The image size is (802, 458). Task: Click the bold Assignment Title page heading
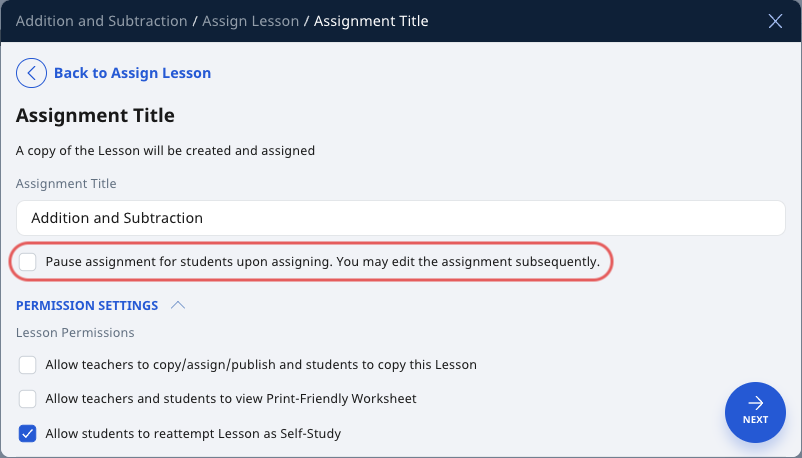pyautogui.click(x=95, y=115)
